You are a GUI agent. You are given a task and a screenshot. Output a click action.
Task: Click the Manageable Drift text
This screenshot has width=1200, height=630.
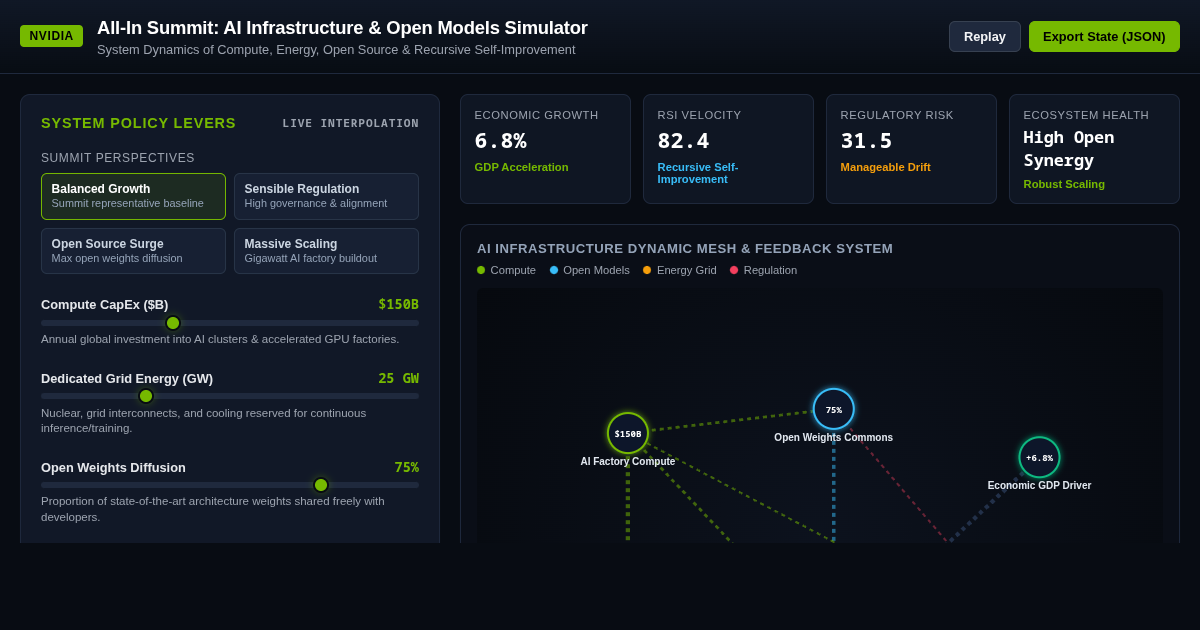click(x=885, y=167)
